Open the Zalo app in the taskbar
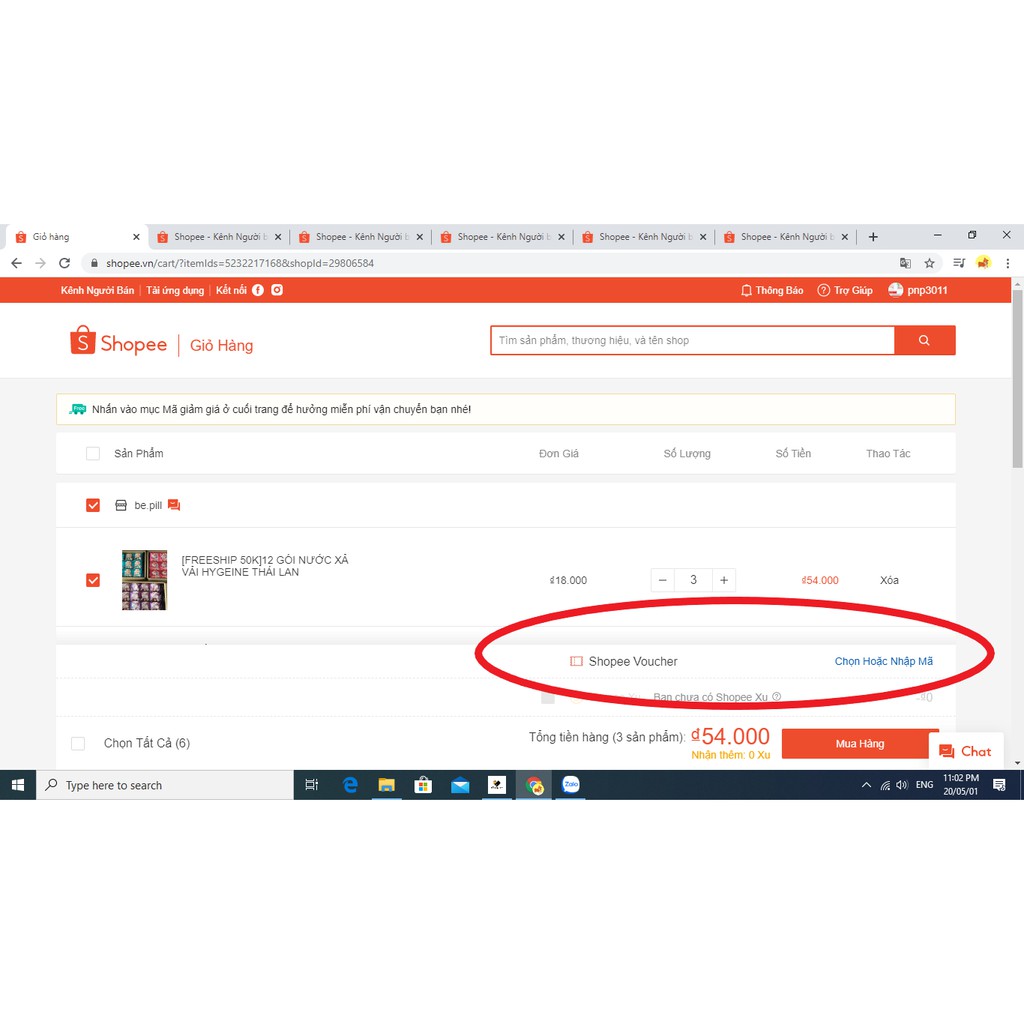Viewport: 1024px width, 1024px height. (x=571, y=785)
